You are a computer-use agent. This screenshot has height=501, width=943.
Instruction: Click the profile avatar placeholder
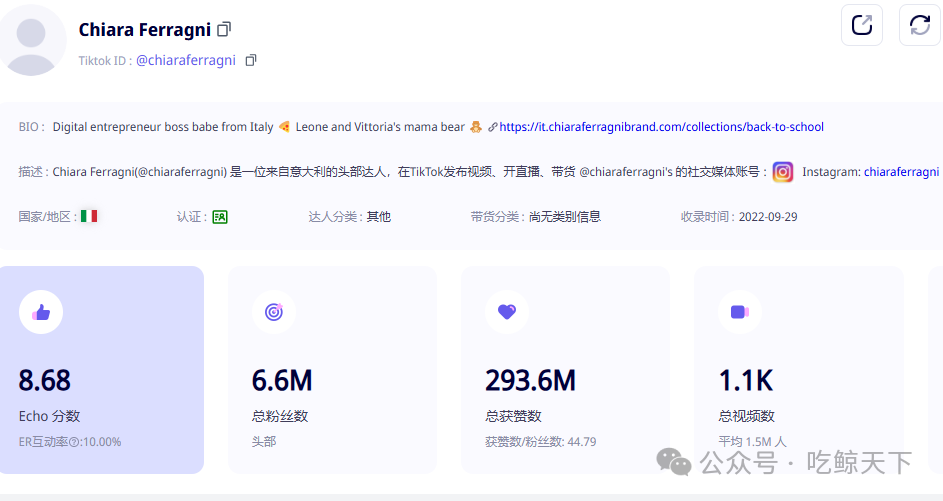pos(31,41)
